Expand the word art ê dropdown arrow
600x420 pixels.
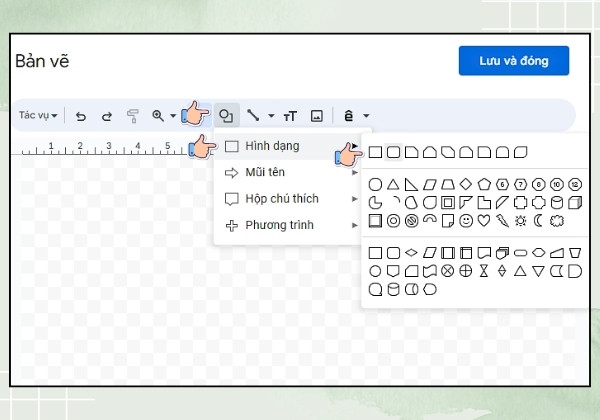point(366,116)
